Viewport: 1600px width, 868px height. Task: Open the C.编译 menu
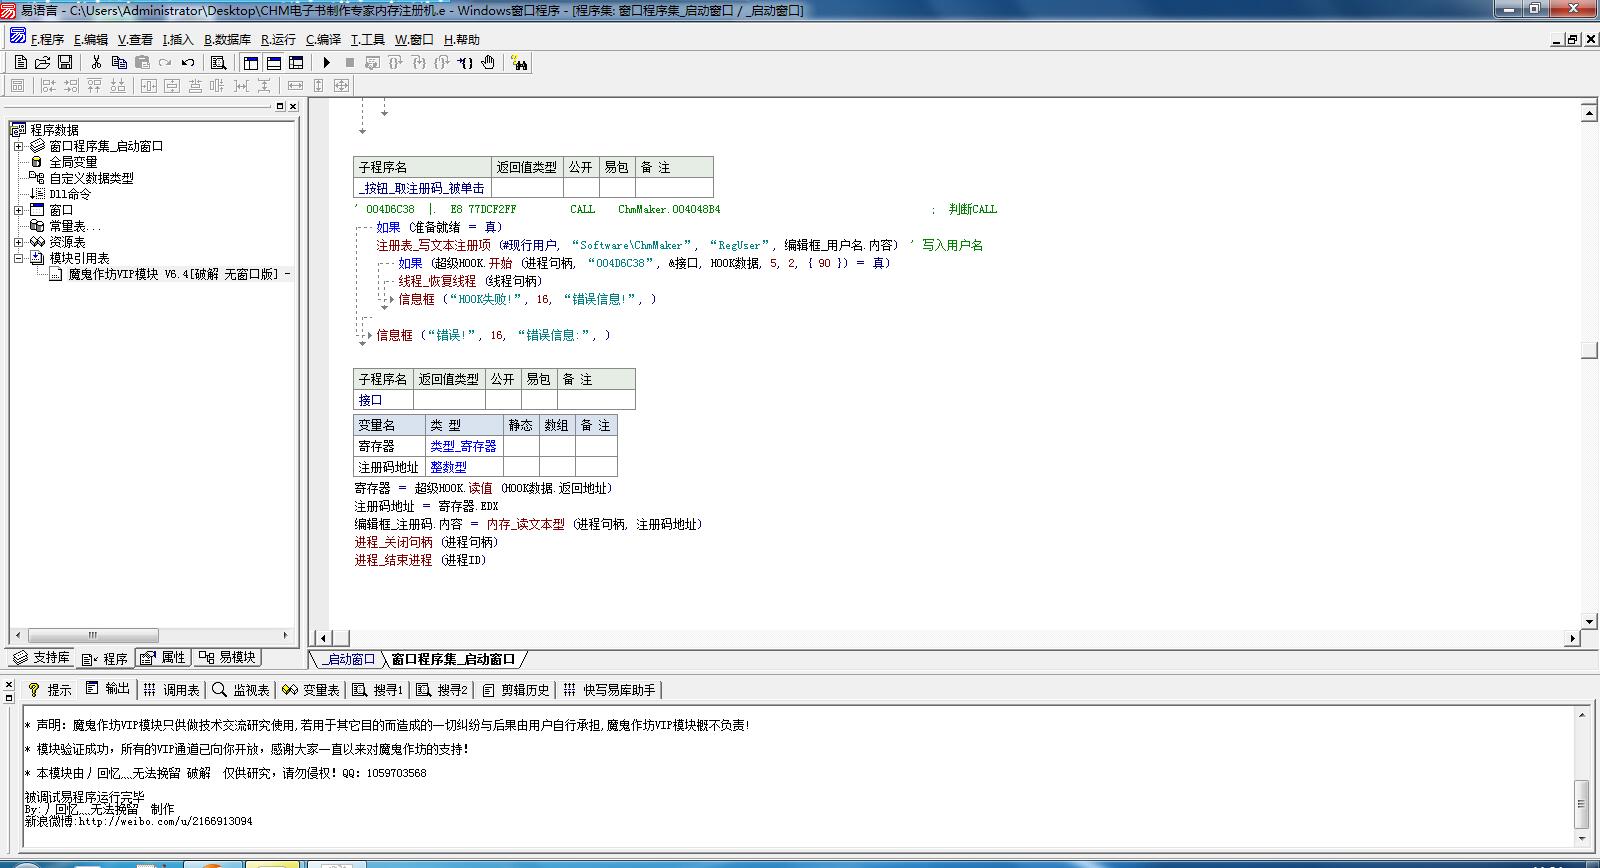[323, 40]
